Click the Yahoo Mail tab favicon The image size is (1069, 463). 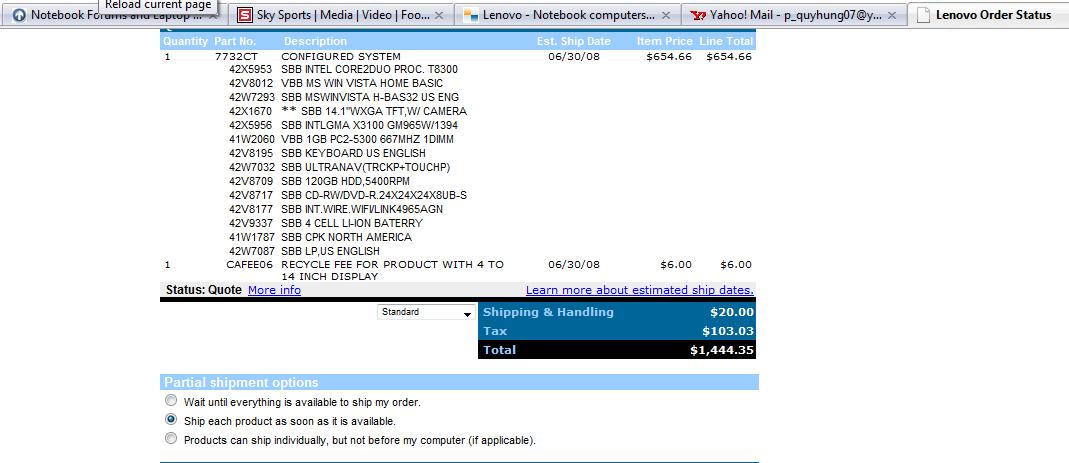click(x=697, y=15)
